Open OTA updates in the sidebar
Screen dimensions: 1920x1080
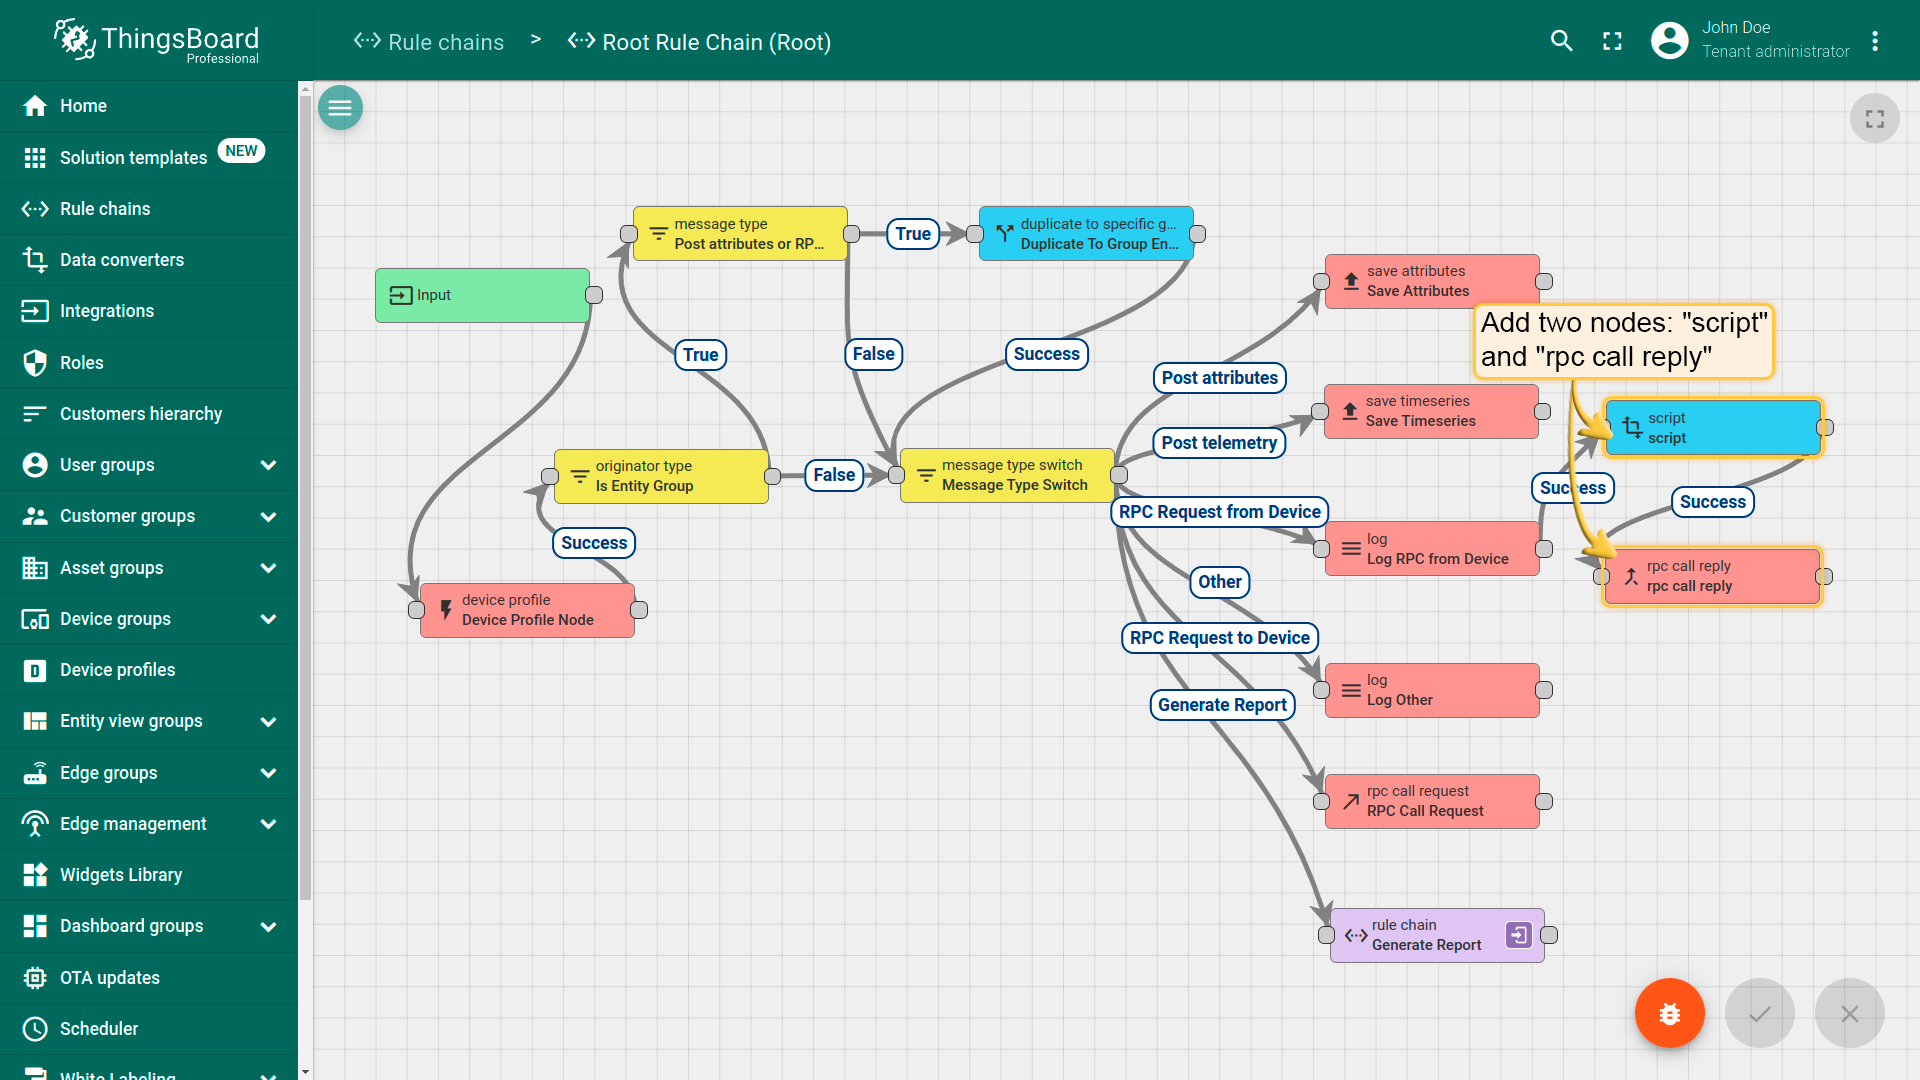(149, 978)
